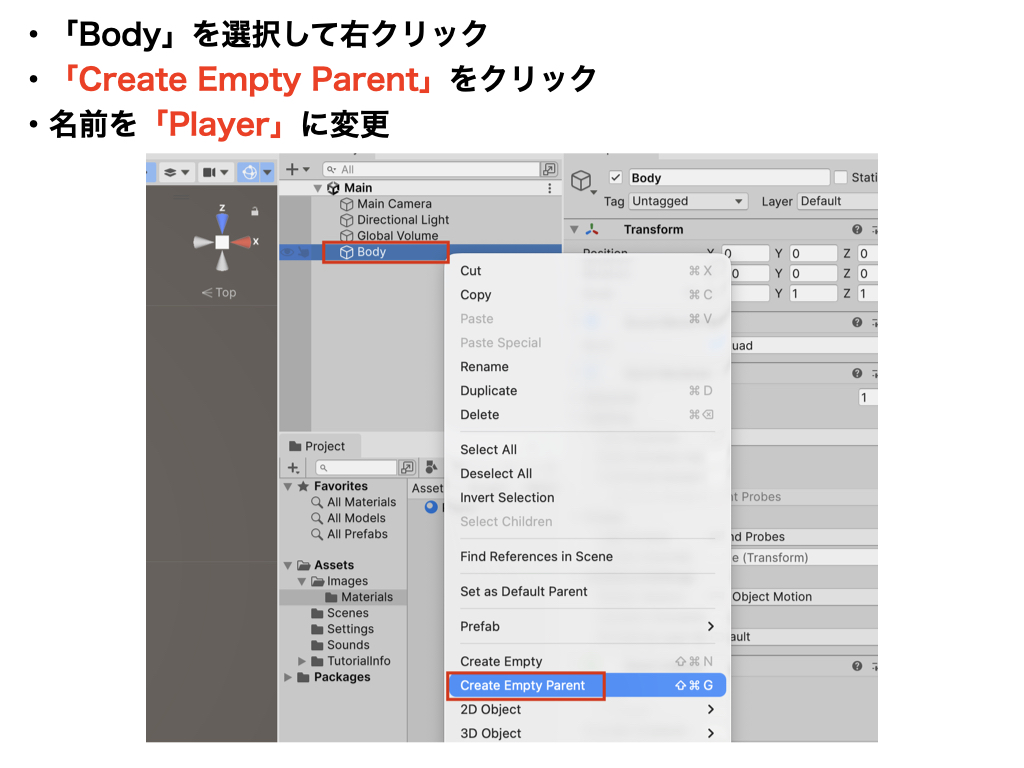The image size is (1024, 768).
Task: Expand the TutorialInfo folder
Action: click(x=302, y=662)
